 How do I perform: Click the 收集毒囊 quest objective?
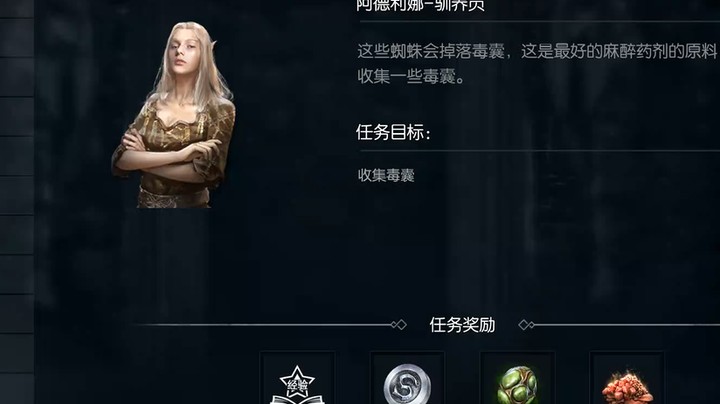pos(386,175)
